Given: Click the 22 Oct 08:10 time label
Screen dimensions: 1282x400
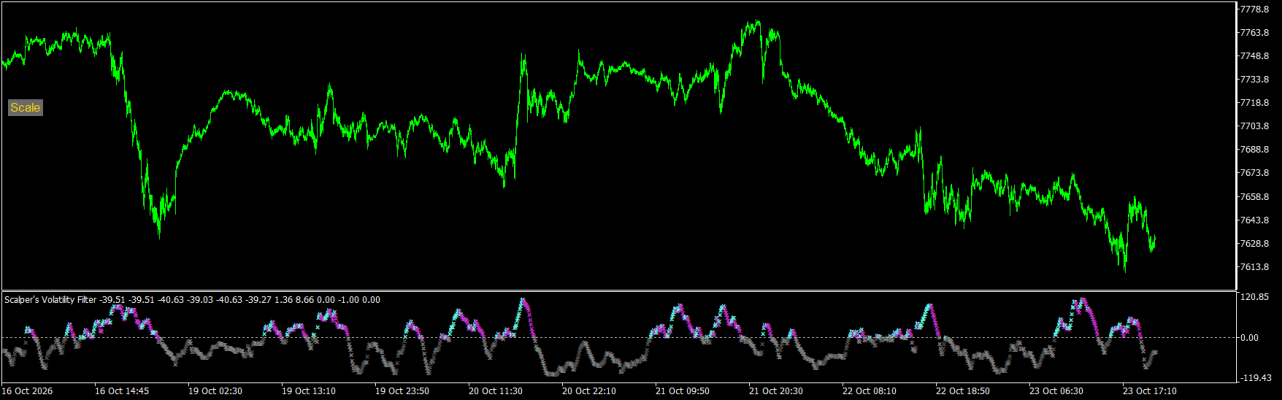Looking at the screenshot, I should (871, 392).
